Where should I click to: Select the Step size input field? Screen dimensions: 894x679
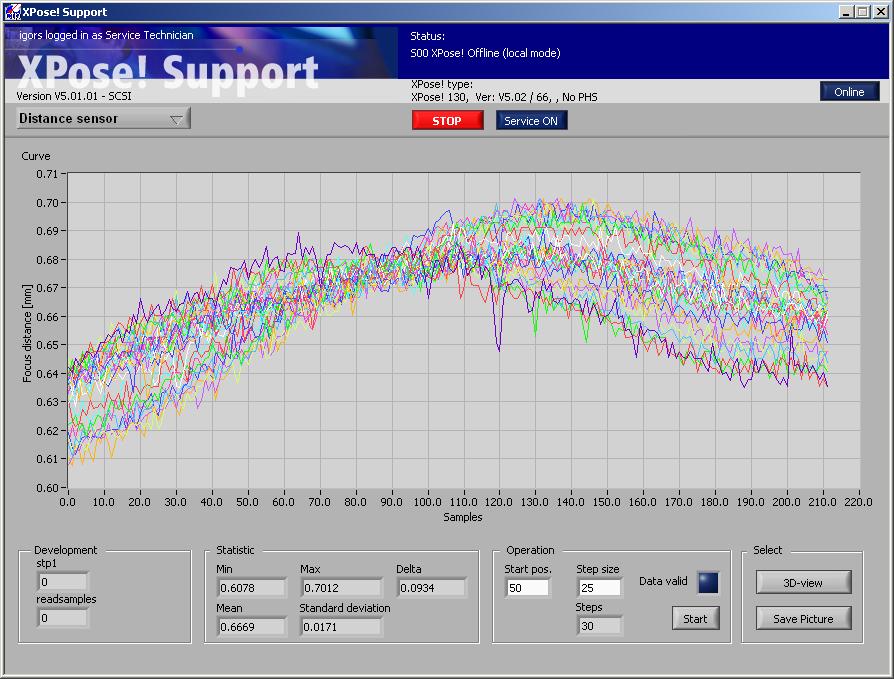point(599,588)
